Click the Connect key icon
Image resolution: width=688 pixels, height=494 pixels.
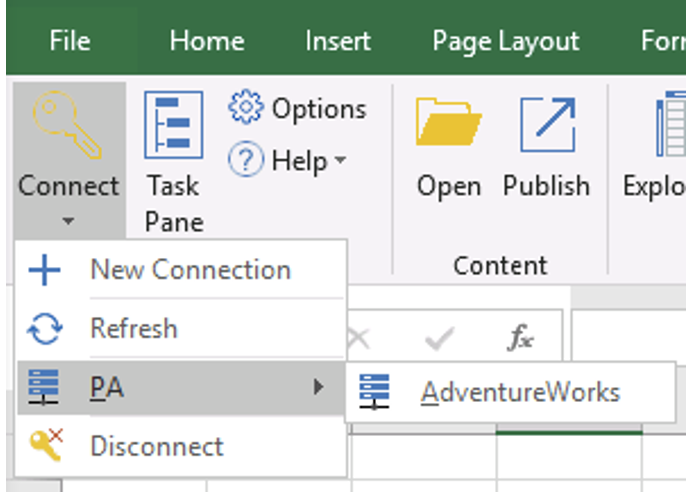(68, 126)
